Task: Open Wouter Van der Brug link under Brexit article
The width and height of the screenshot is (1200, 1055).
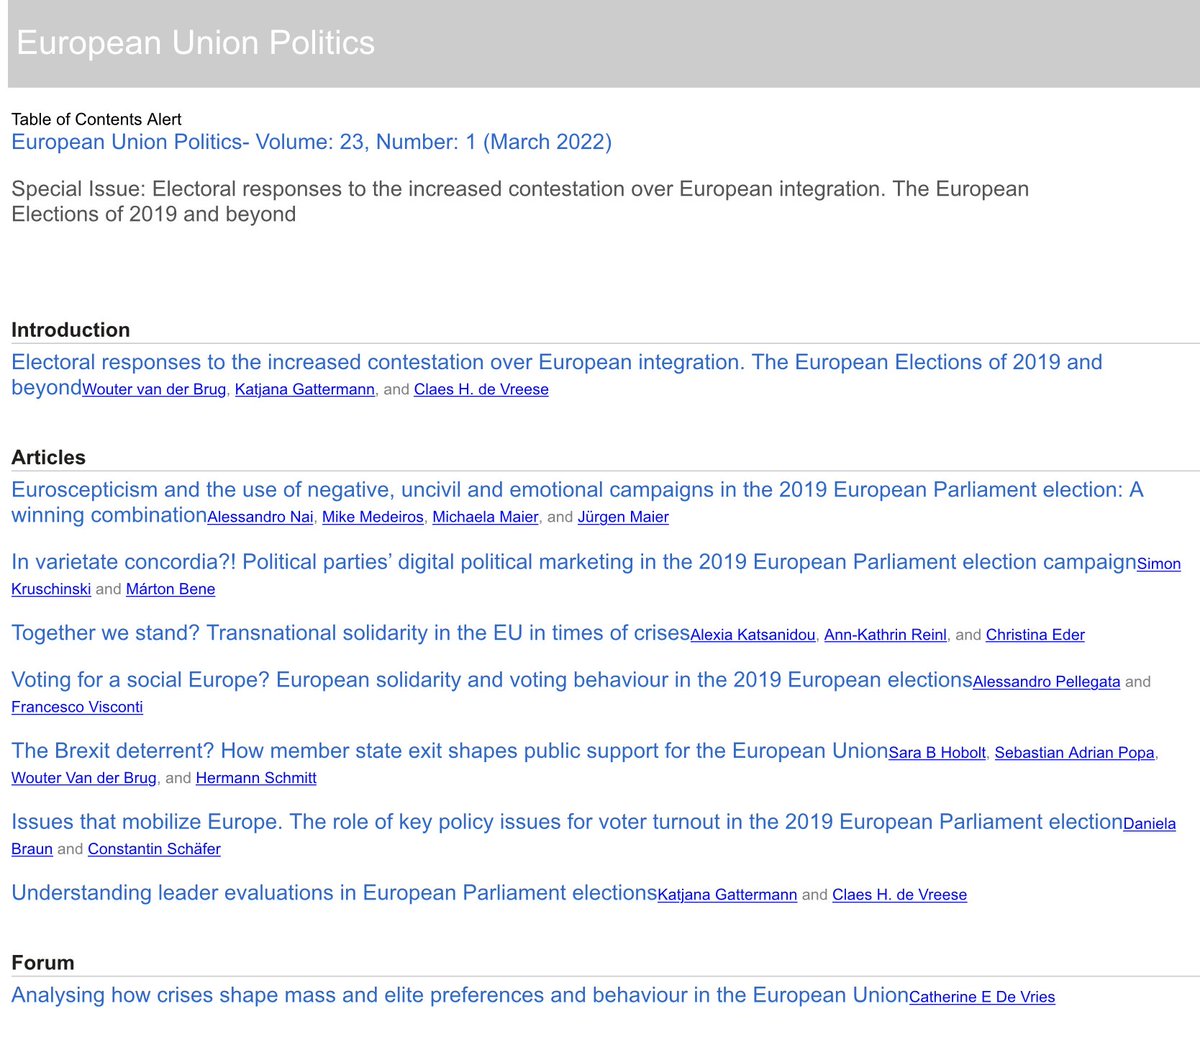Action: [84, 778]
